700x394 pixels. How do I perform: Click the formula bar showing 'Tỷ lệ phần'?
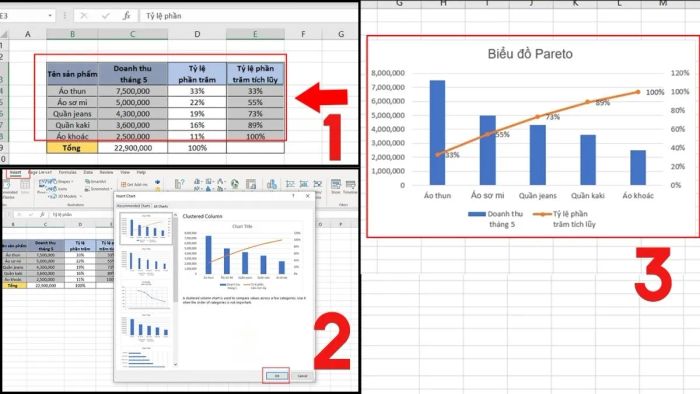pos(249,16)
